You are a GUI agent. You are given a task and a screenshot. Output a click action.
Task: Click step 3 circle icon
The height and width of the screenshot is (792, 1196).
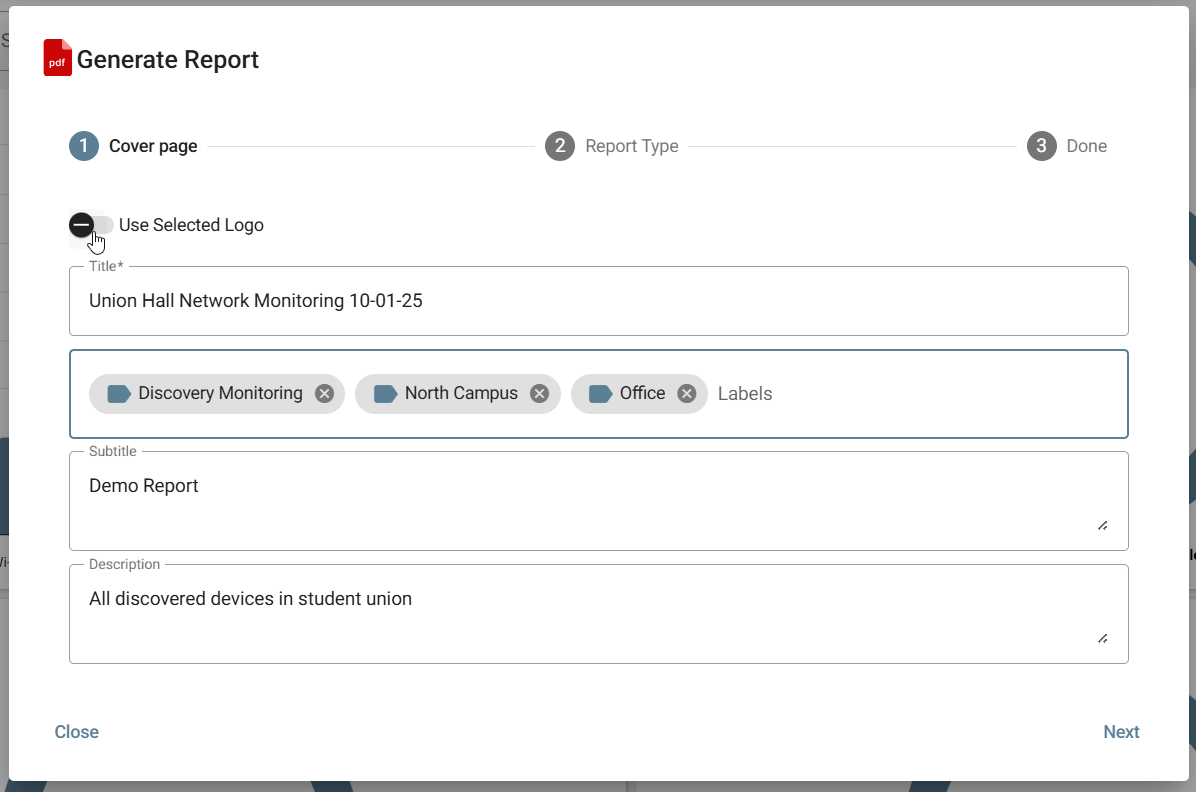[1041, 146]
